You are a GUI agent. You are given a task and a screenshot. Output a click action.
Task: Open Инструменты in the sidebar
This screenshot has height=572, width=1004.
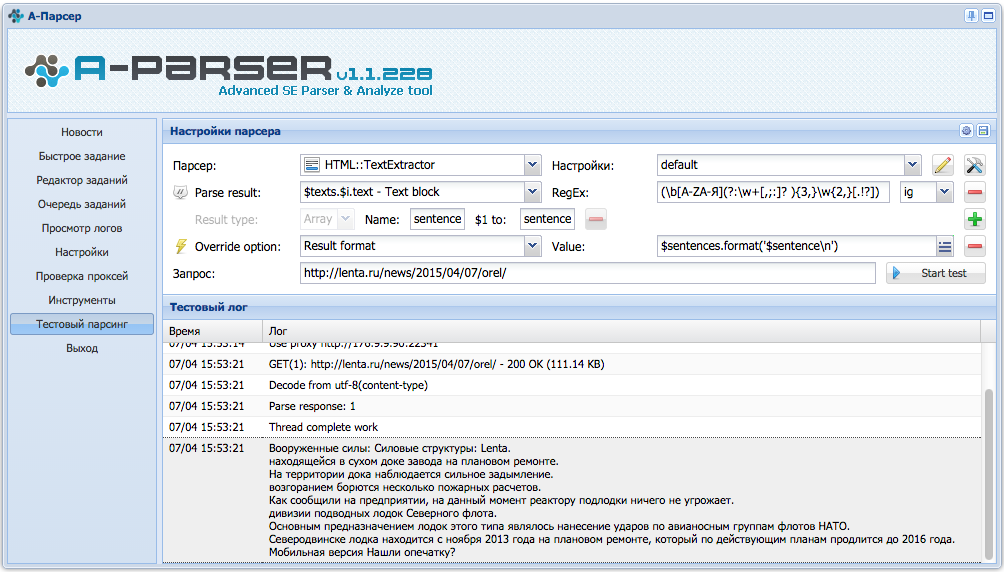point(82,300)
